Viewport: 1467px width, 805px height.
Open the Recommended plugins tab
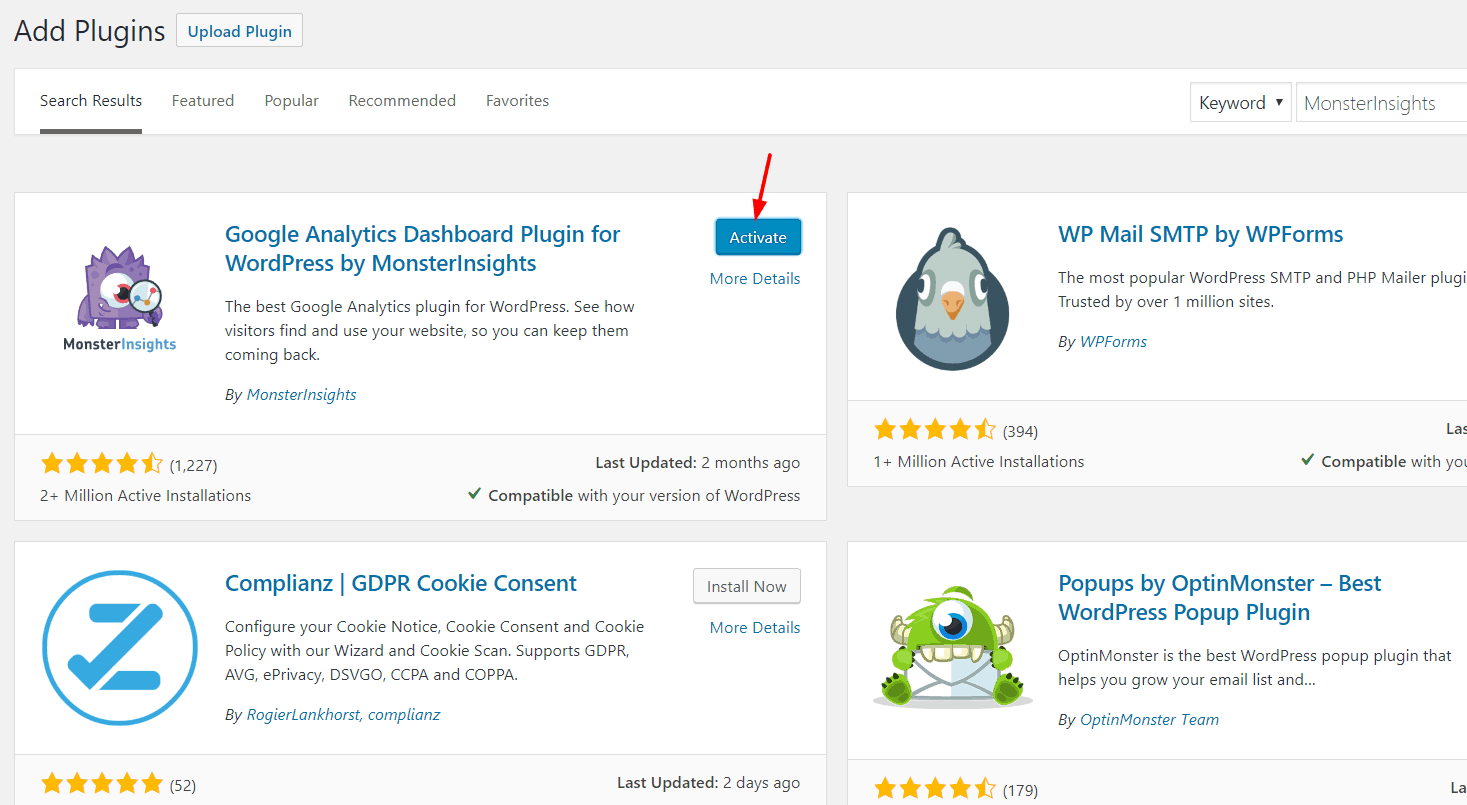pyautogui.click(x=402, y=101)
